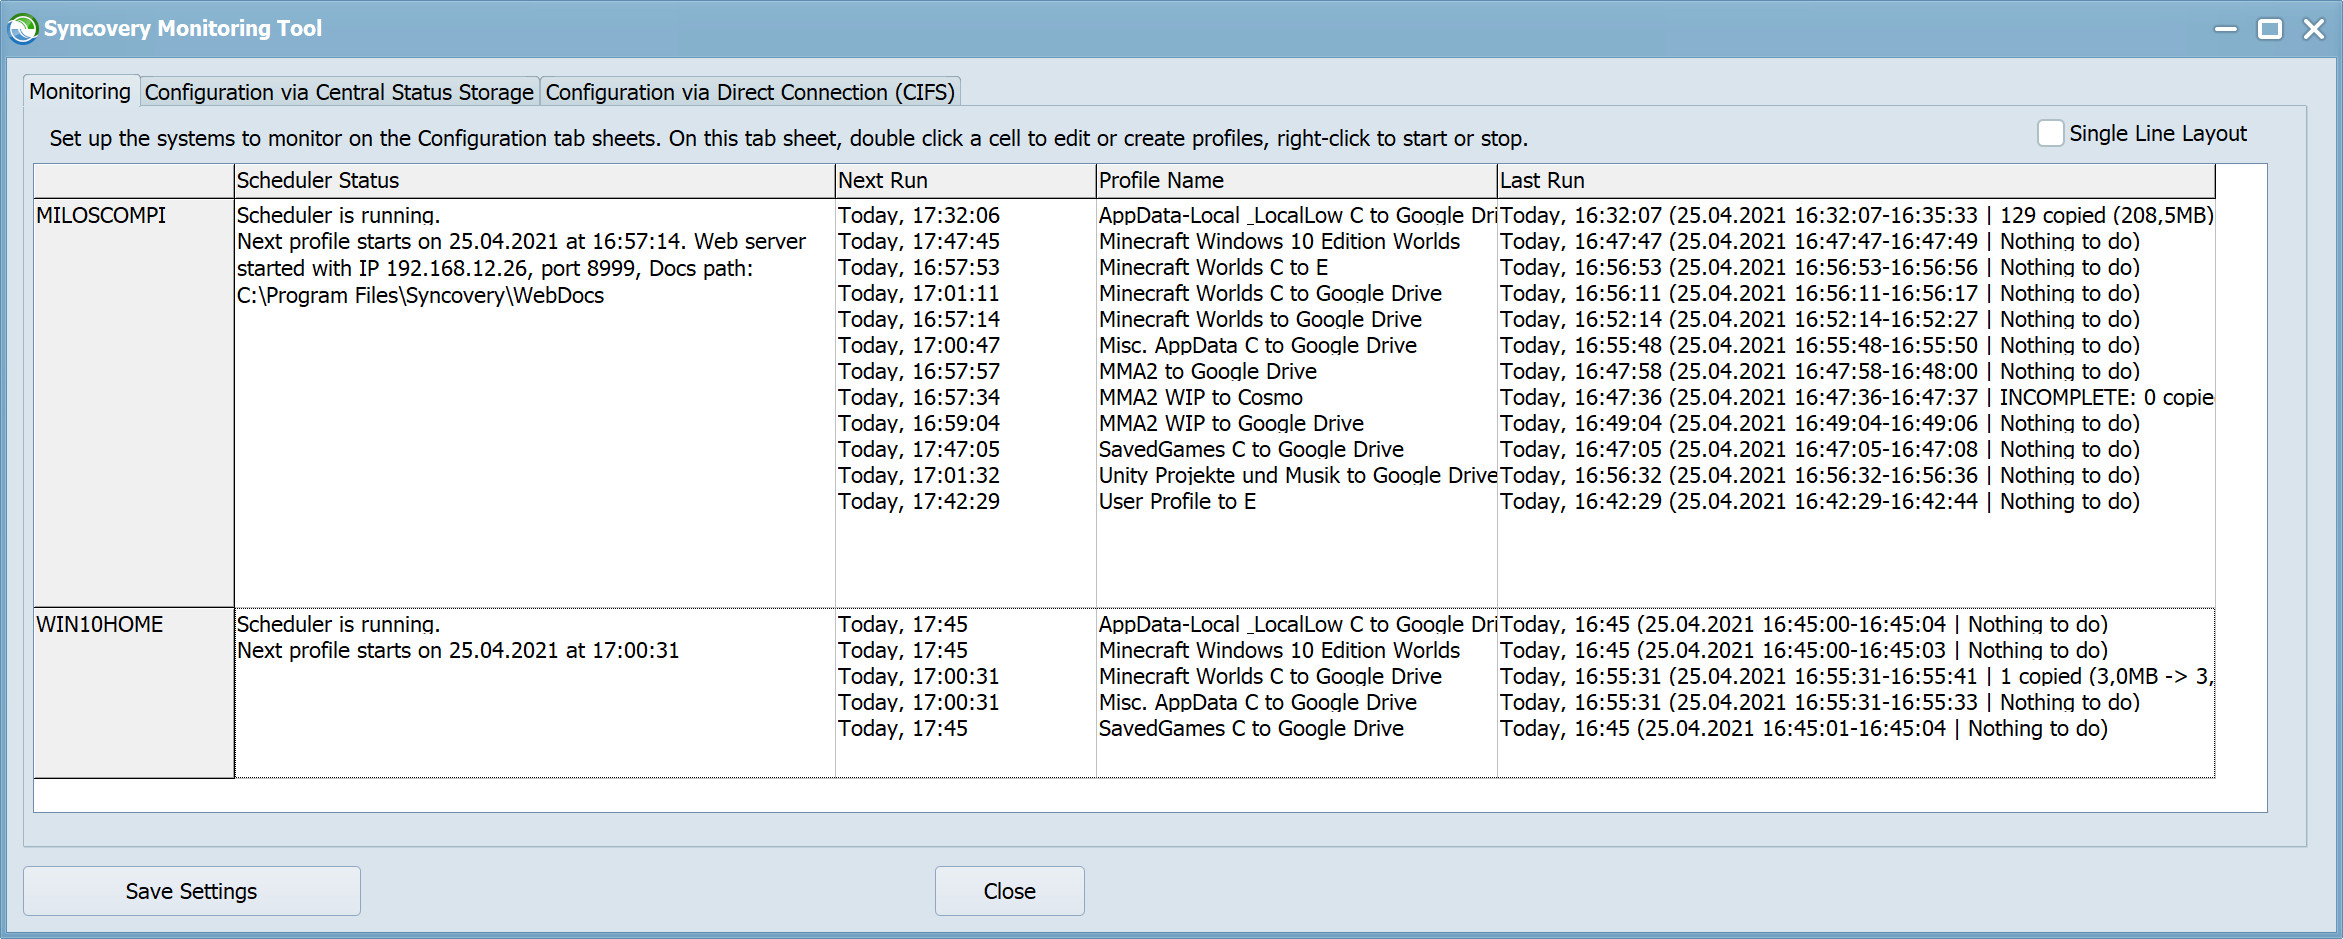
Task: Click the Last Run column header
Action: [1540, 180]
